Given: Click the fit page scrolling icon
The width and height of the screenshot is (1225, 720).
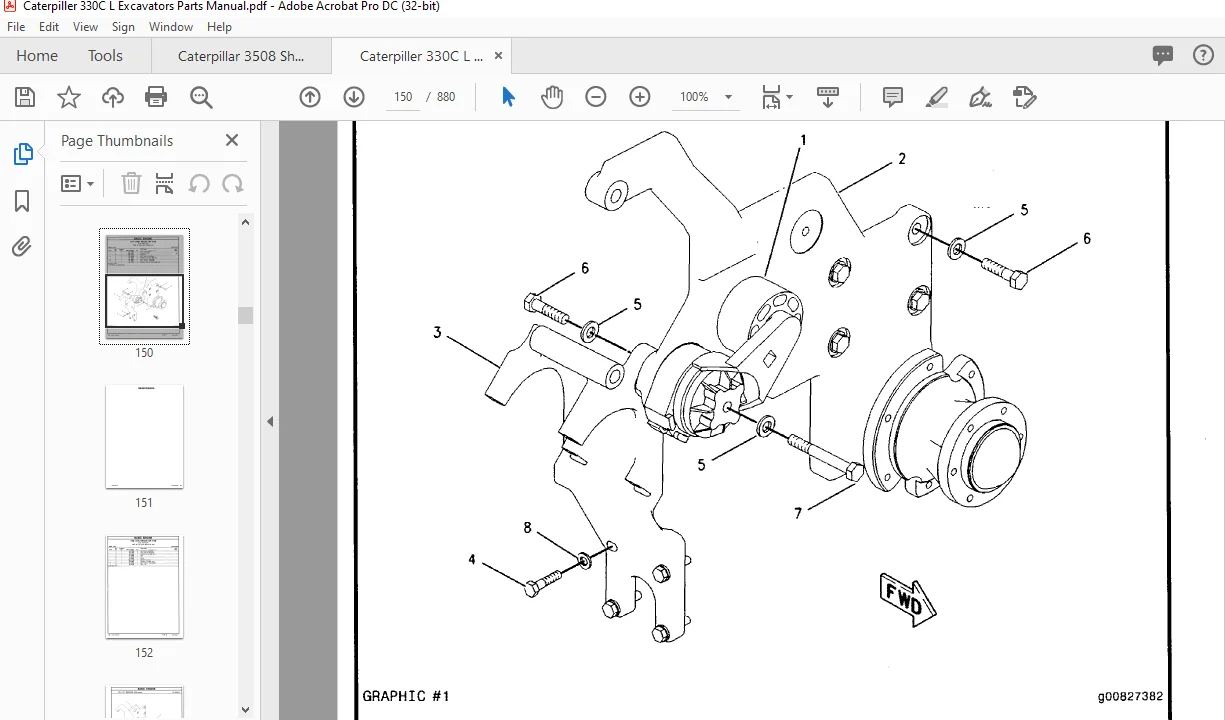Looking at the screenshot, I should click(771, 97).
